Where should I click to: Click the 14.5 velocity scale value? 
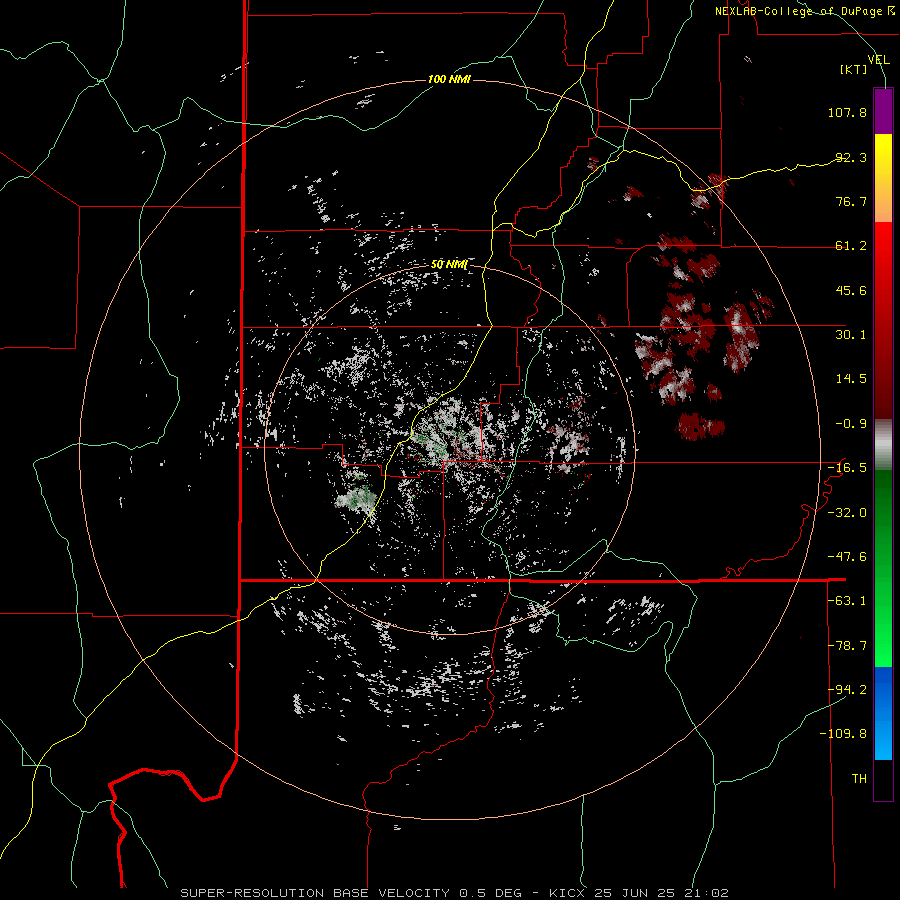[x=851, y=379]
